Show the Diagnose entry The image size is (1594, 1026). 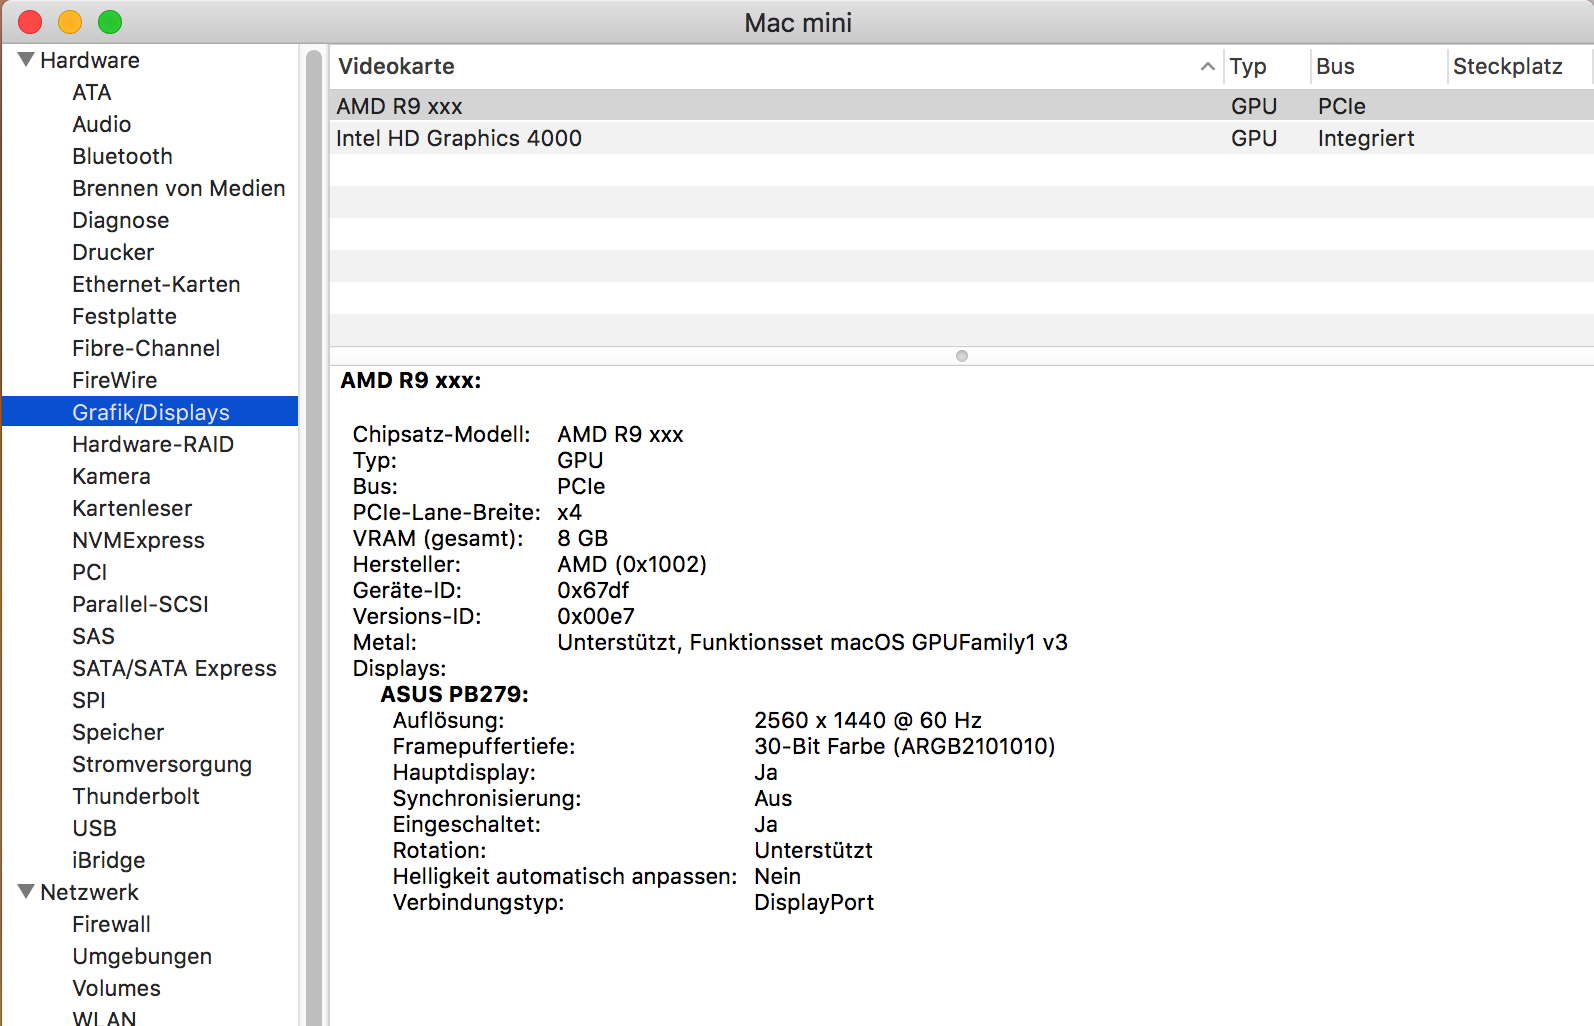click(x=120, y=220)
